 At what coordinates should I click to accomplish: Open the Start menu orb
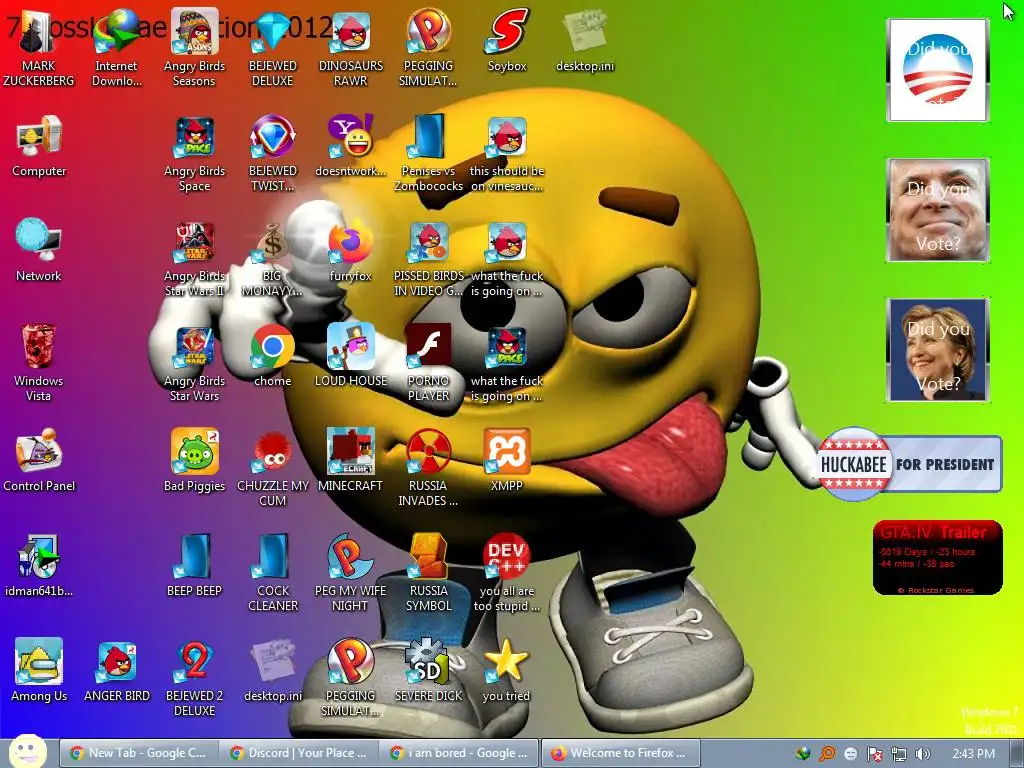tap(27, 751)
